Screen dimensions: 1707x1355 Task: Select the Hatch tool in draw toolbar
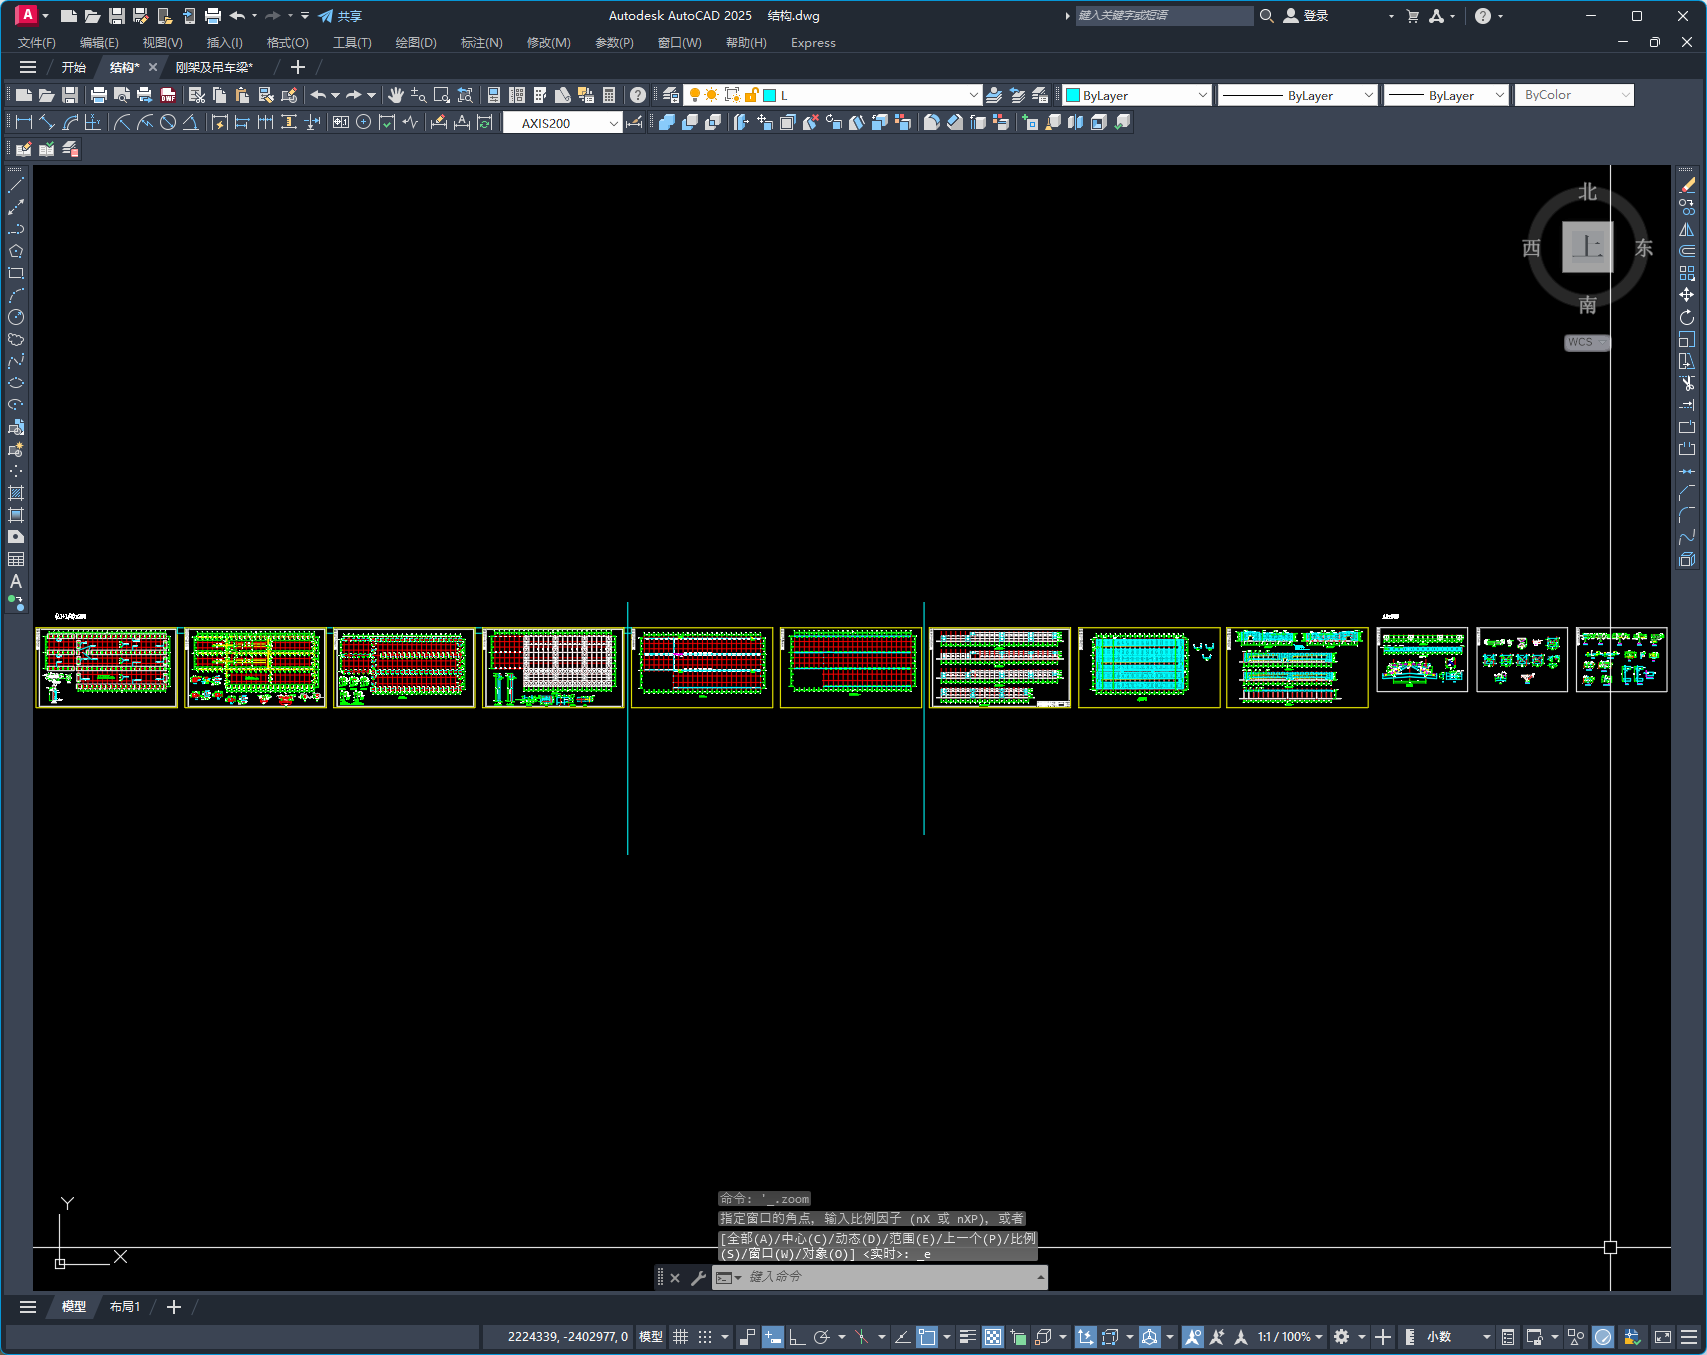pyautogui.click(x=16, y=493)
